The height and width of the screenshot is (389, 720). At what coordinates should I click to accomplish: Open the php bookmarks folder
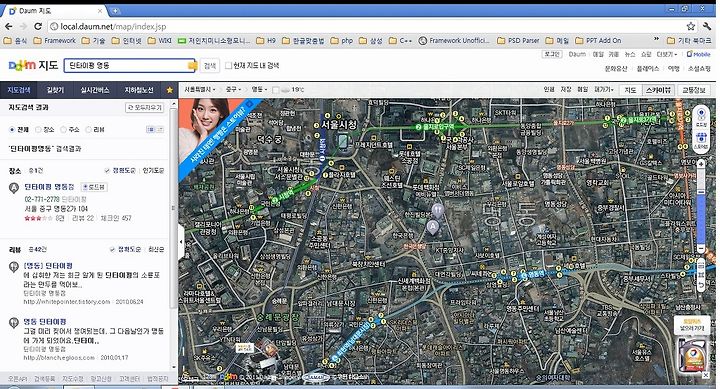coord(342,40)
